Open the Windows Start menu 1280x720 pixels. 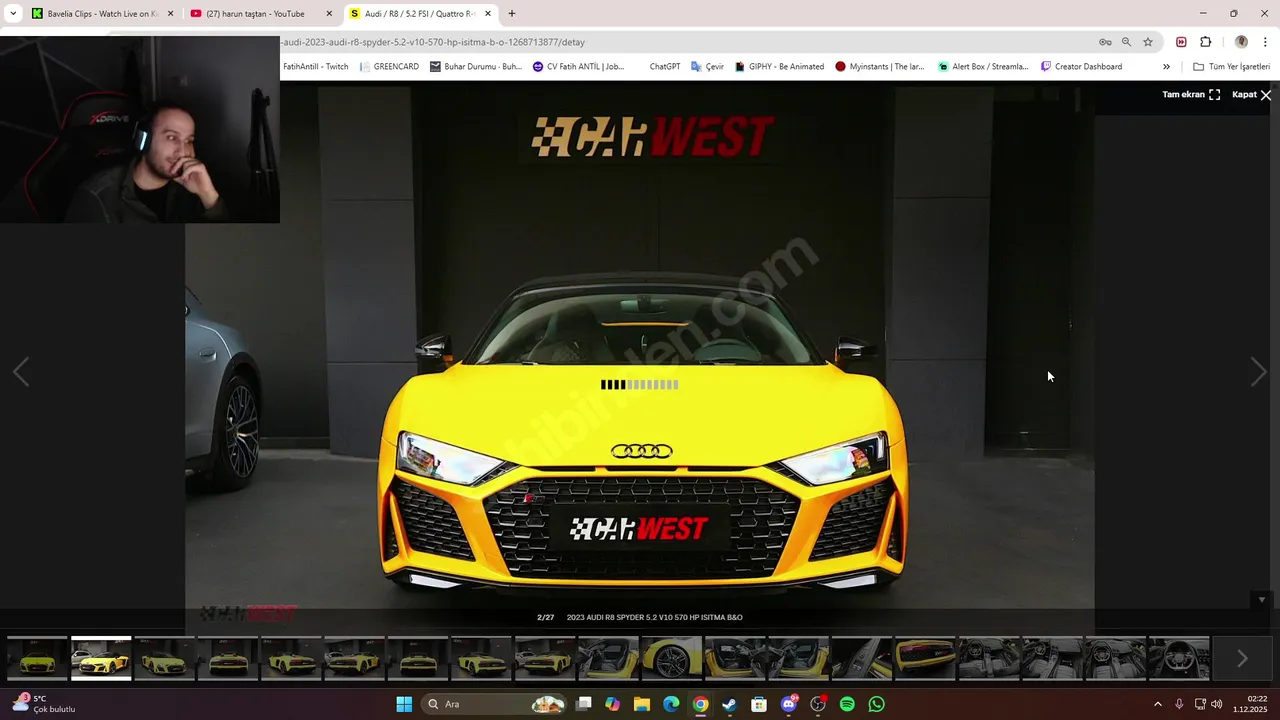point(404,704)
